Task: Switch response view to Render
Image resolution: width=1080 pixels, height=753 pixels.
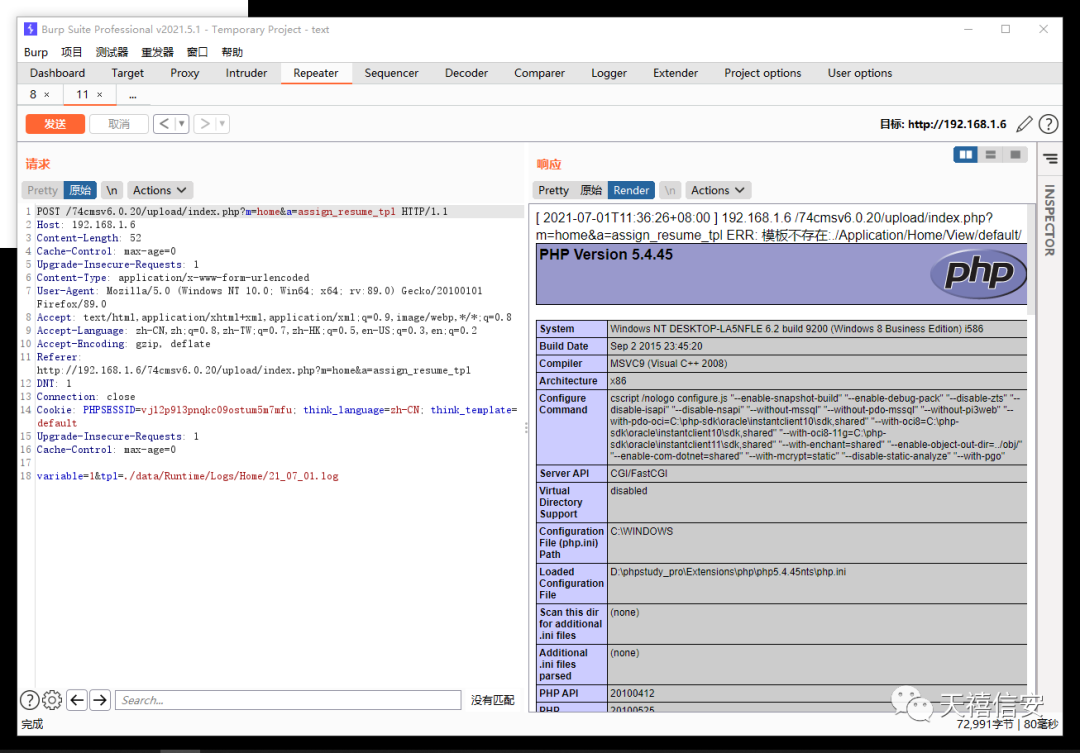Action: pos(631,190)
